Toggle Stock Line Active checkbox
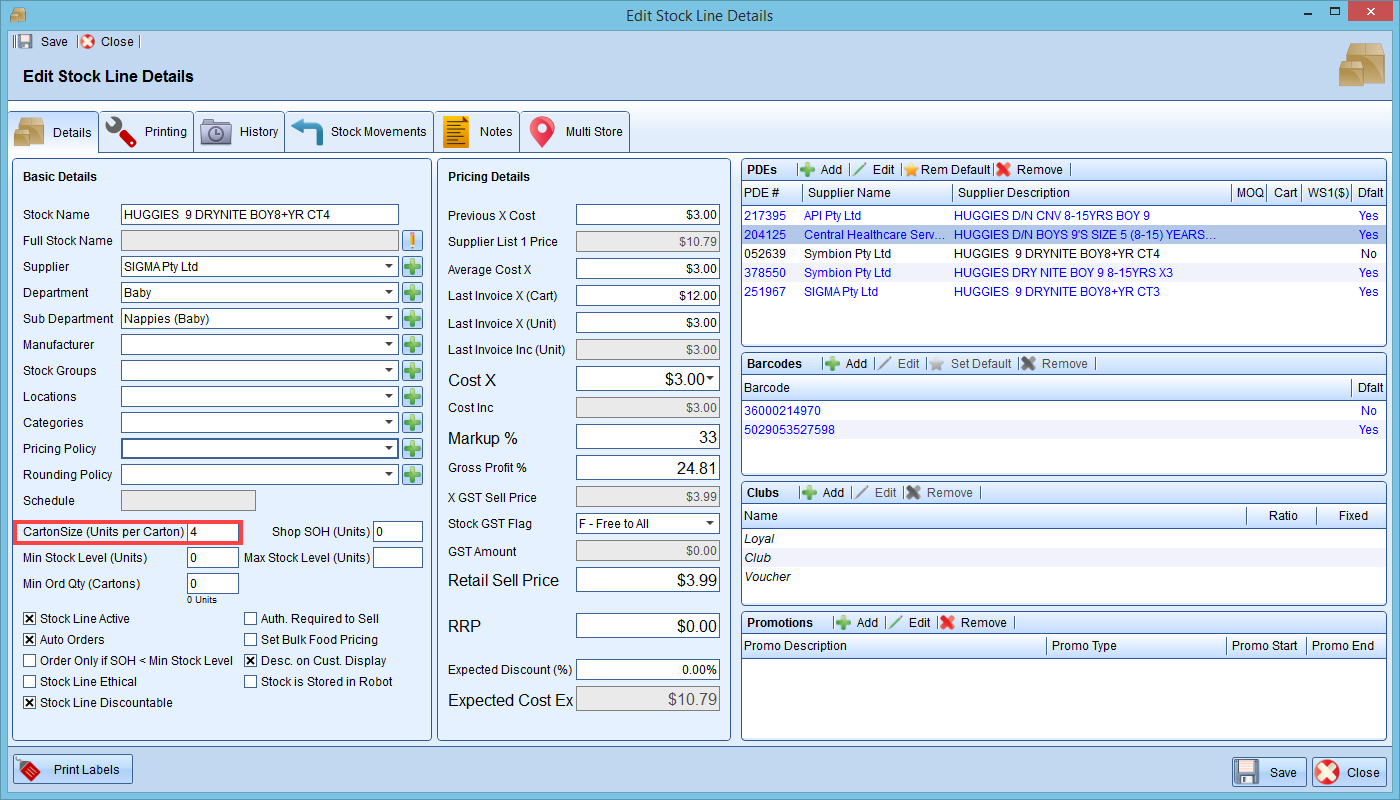Screen dimensions: 1400x800 click(30, 619)
